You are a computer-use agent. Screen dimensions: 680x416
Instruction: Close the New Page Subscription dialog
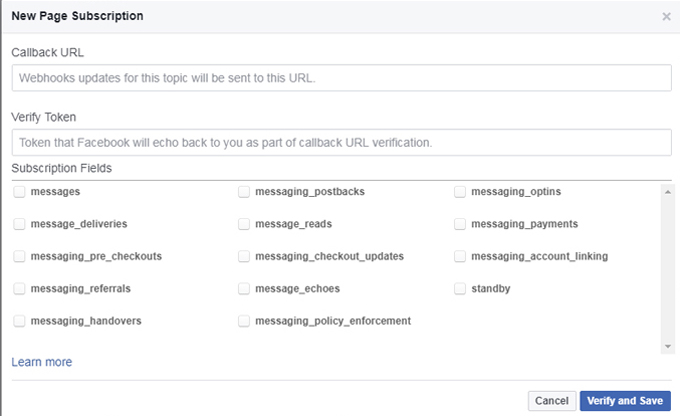pyautogui.click(x=666, y=17)
